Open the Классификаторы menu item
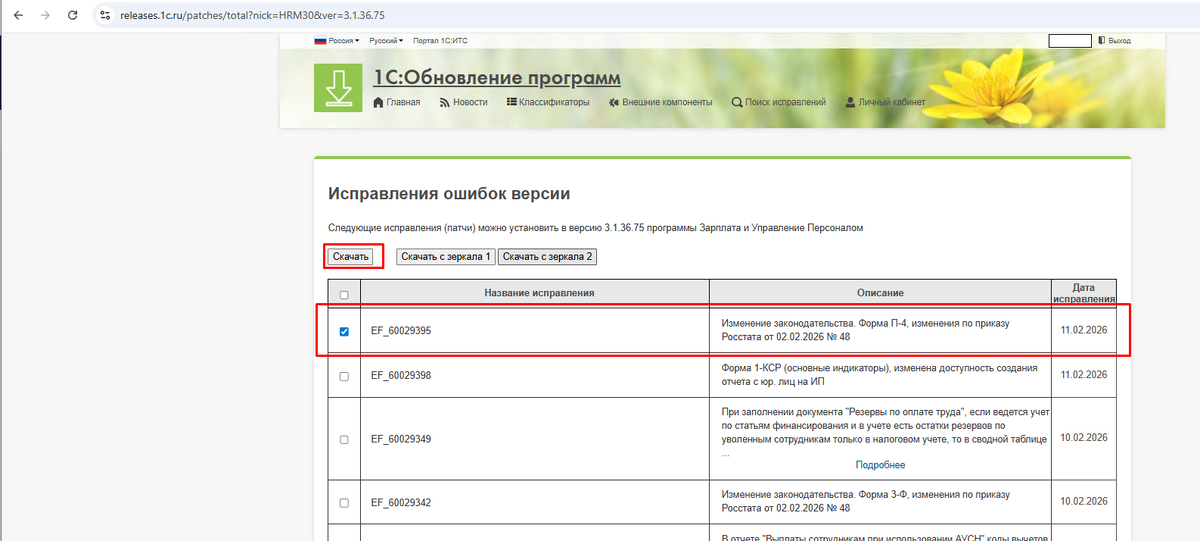Image resolution: width=1200 pixels, height=541 pixels. 548,102
